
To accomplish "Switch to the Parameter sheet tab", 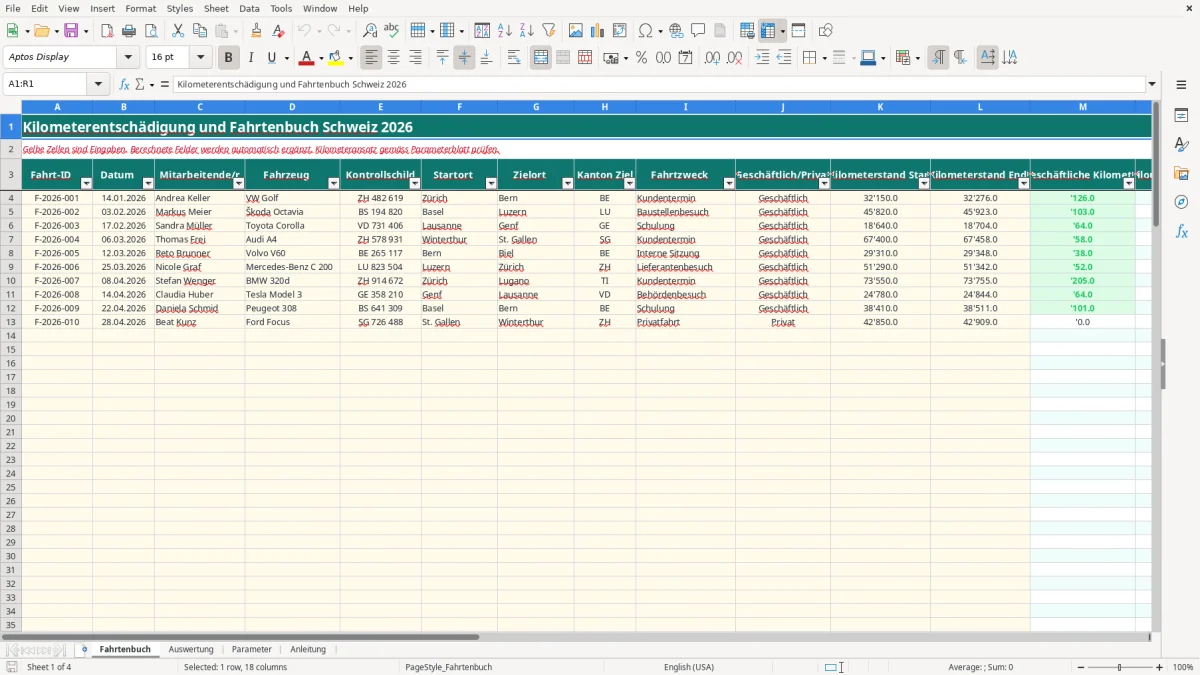I will coord(252,649).
